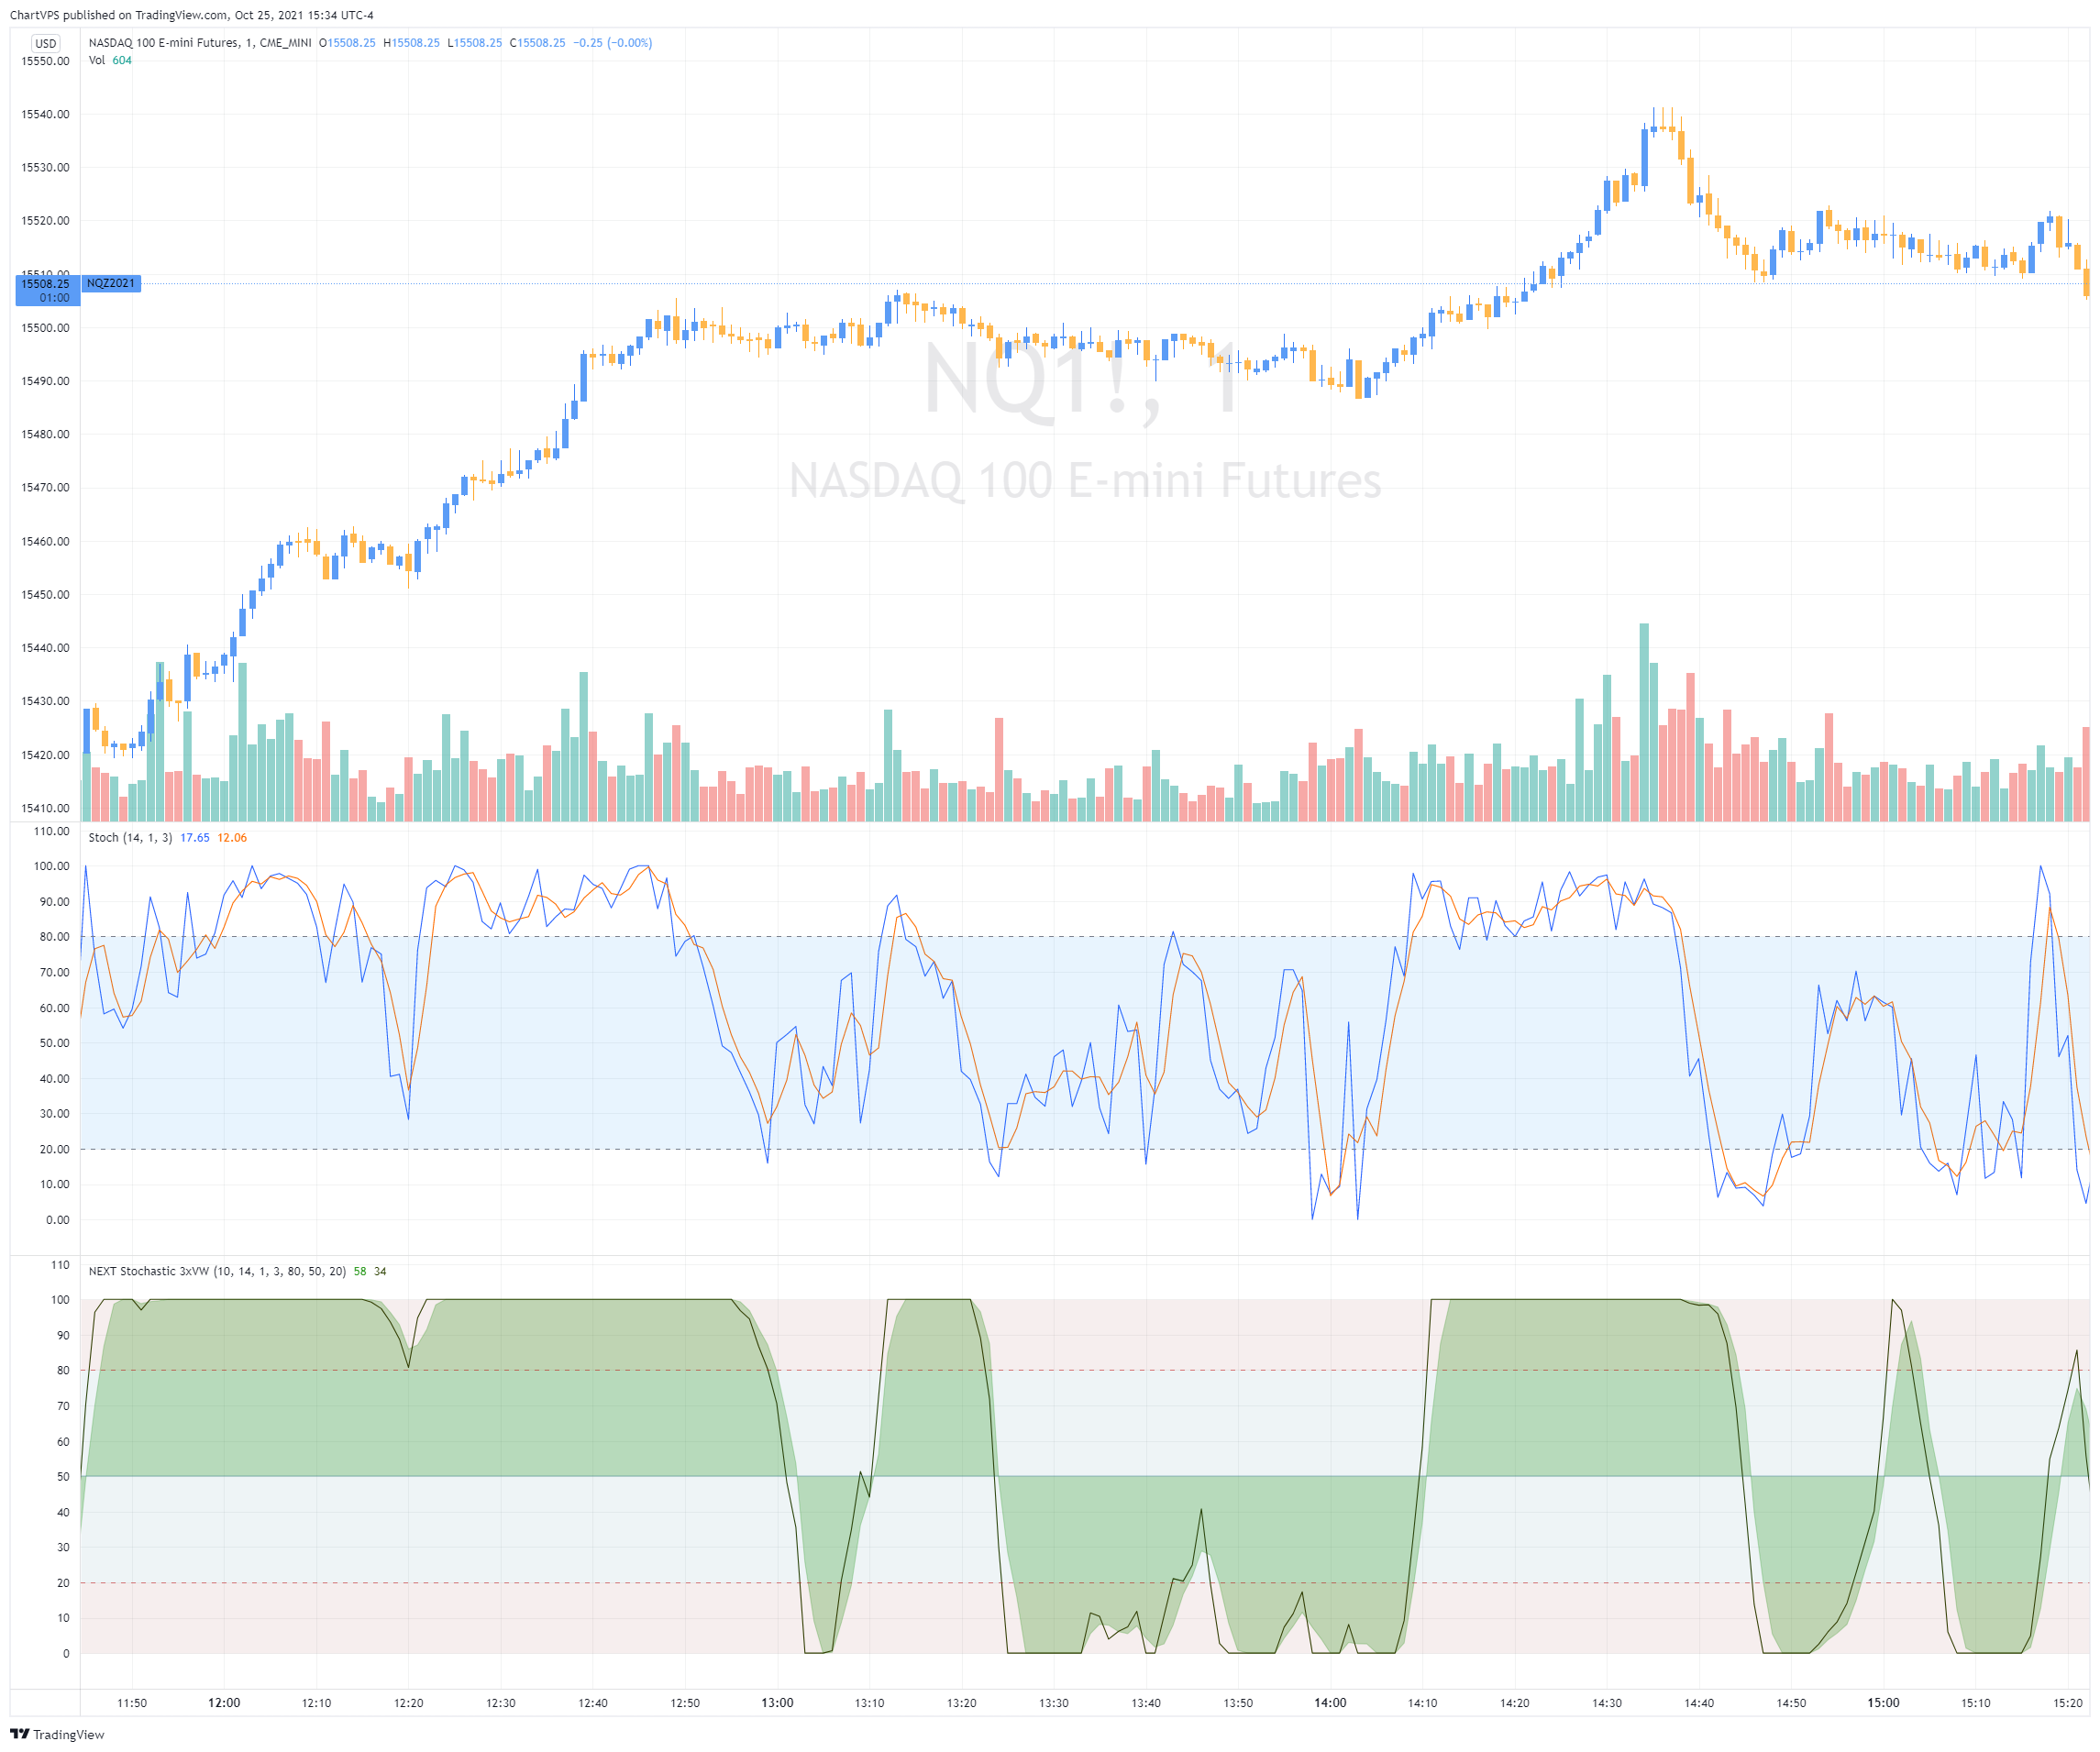This screenshot has height=1752, width=2100.
Task: Click the 12:00 time axis label
Action: pos(224,1703)
